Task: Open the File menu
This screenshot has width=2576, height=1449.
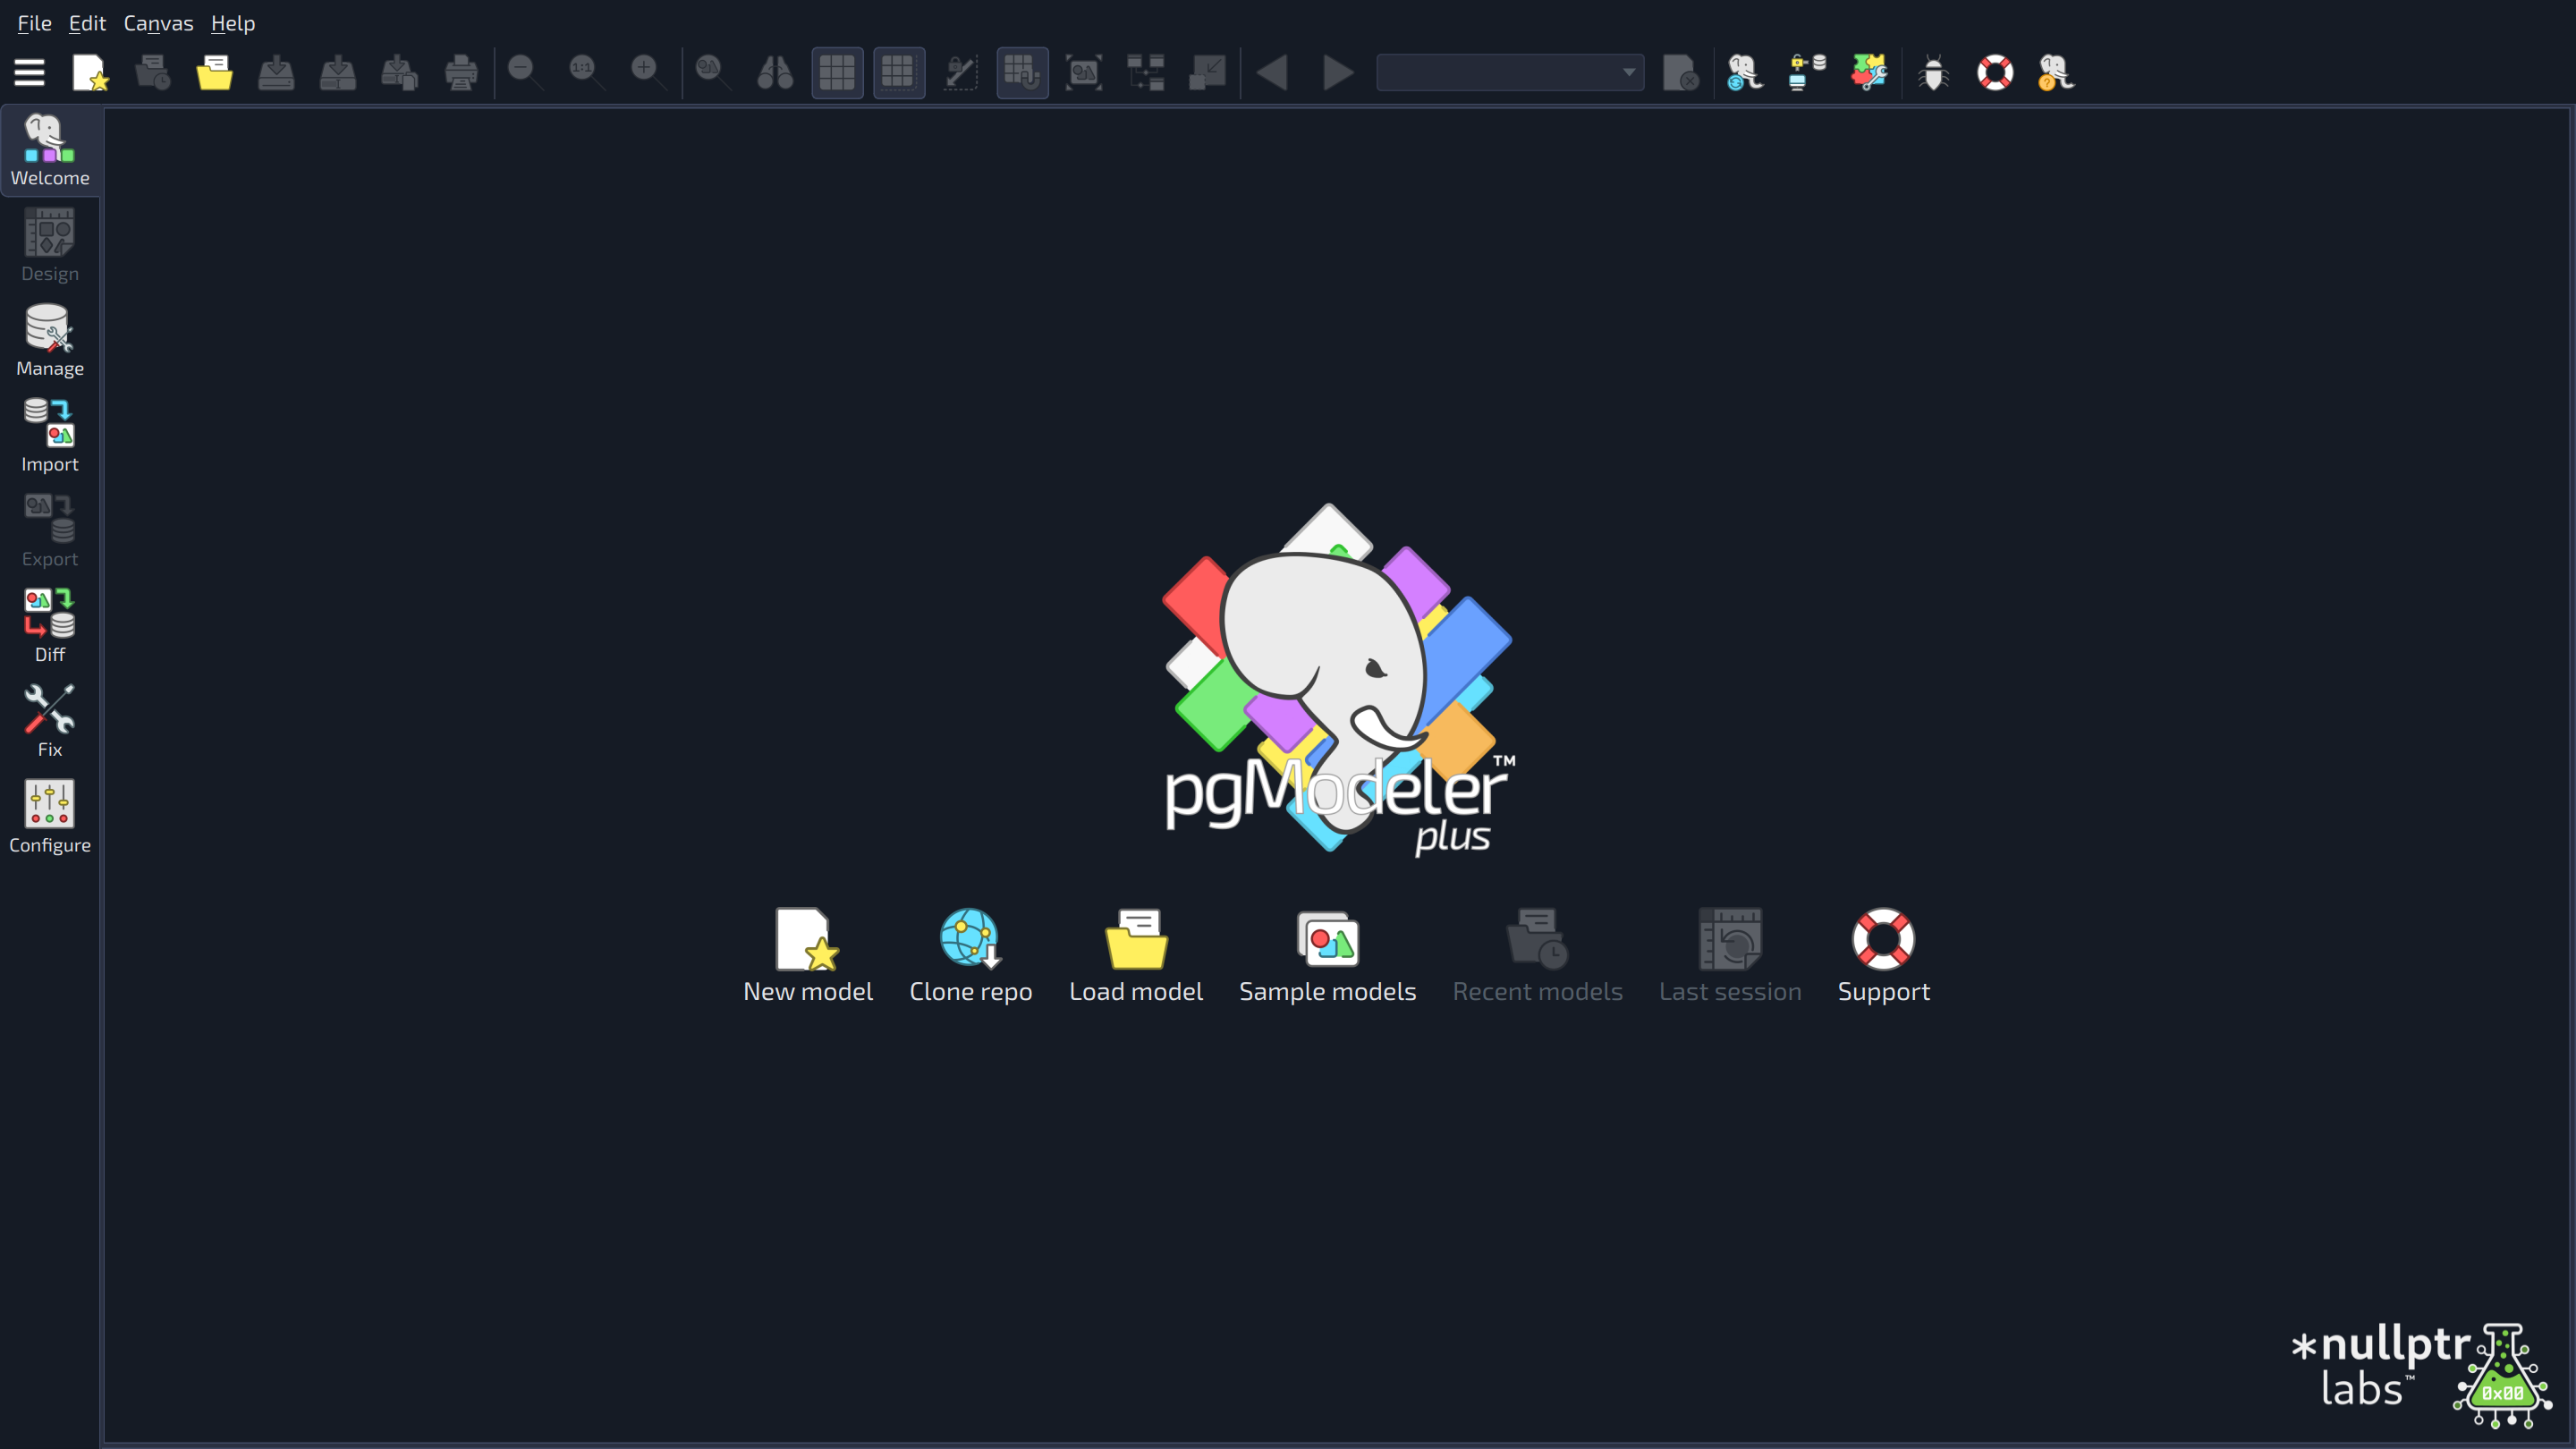Action: tap(34, 22)
